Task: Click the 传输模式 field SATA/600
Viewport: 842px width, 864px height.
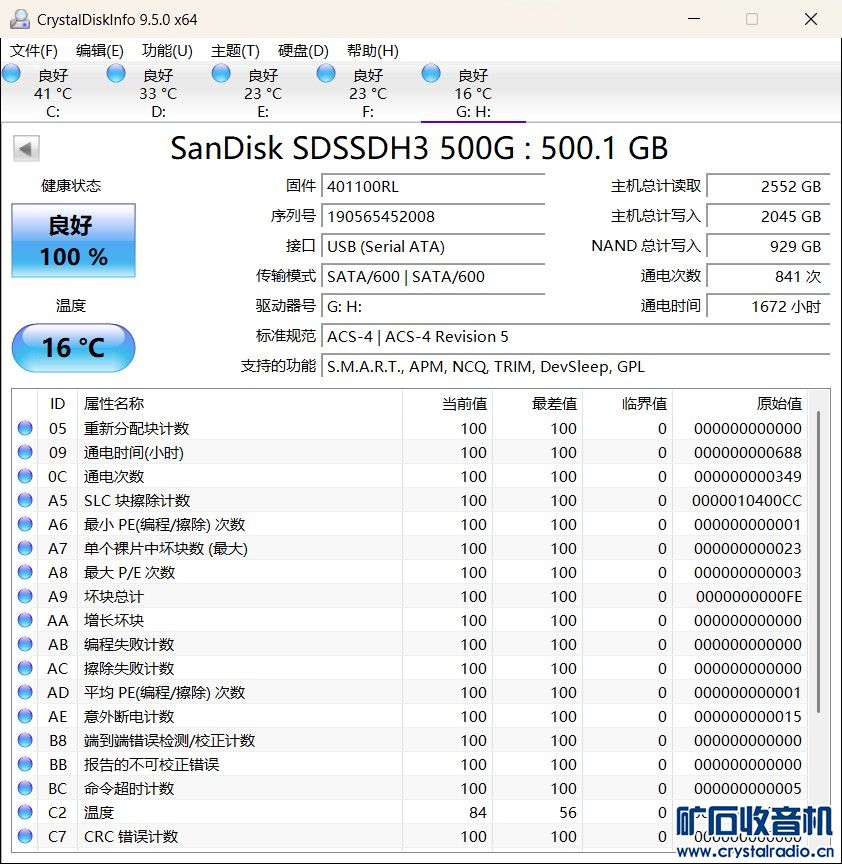Action: [433, 276]
